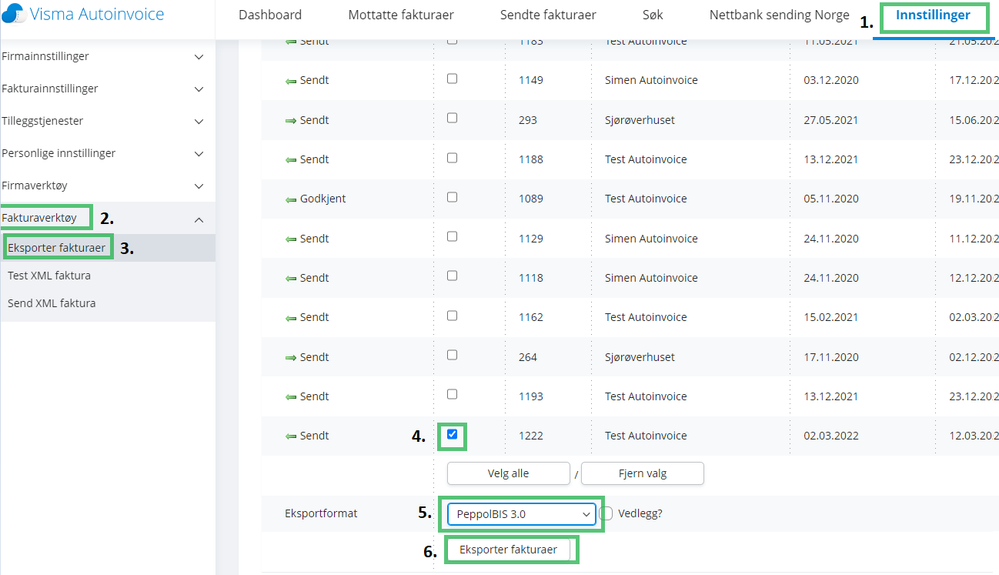Click the Visma Autoinvoice logo icon

[x=13, y=13]
